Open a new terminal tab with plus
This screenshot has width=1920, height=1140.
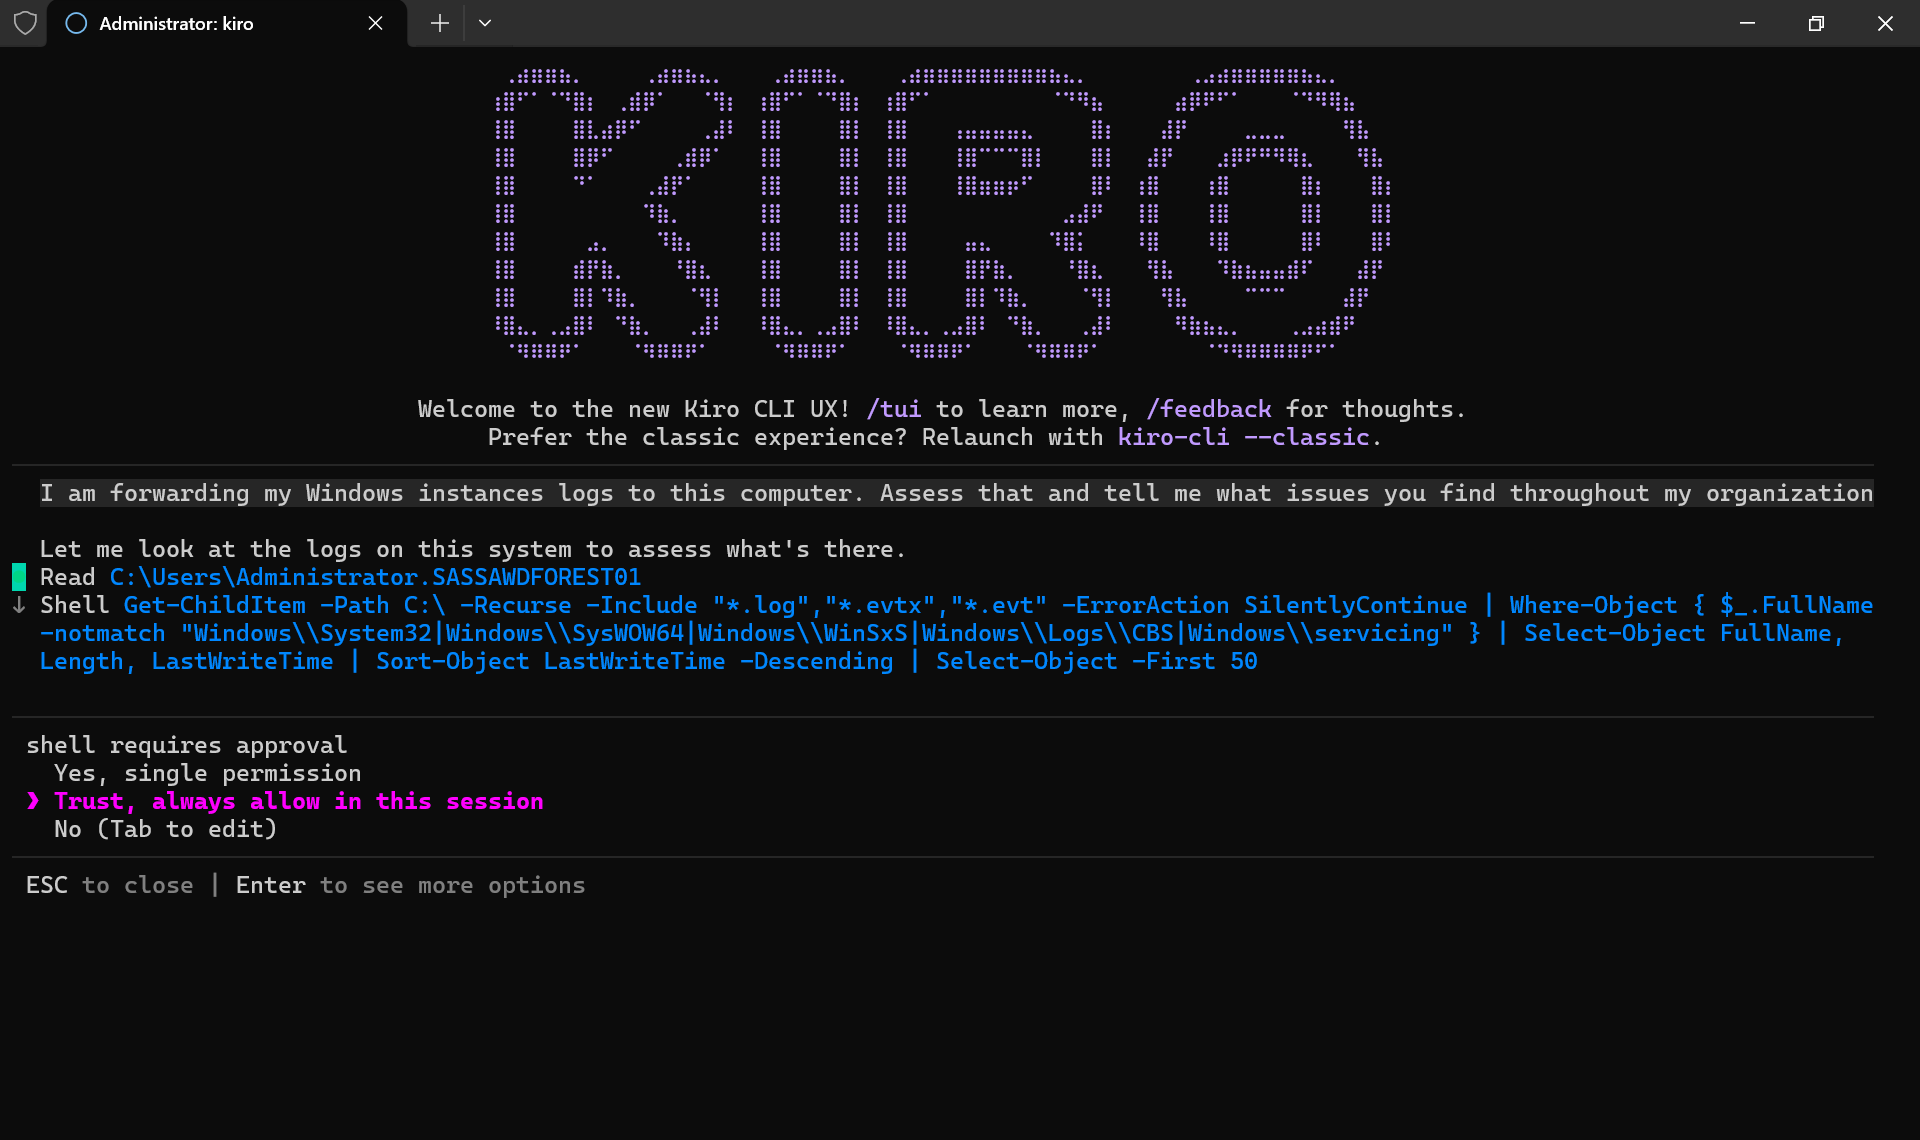click(439, 23)
